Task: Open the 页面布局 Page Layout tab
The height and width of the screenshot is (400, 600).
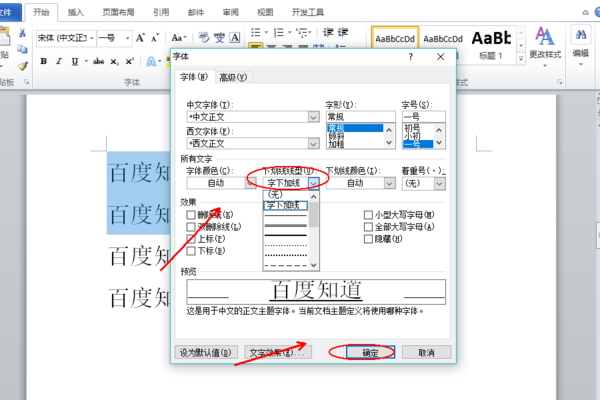Action: [118, 12]
